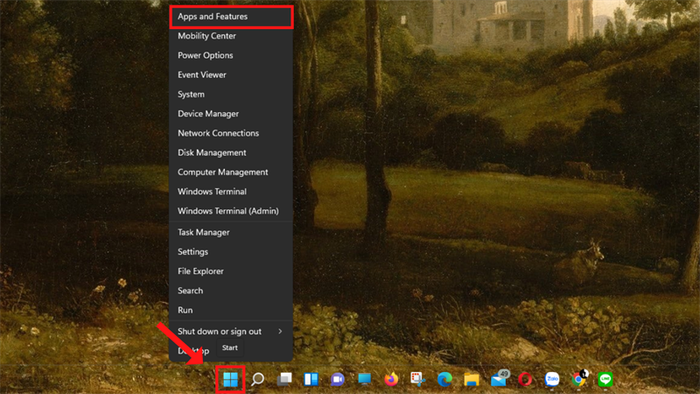Open Task View from the taskbar
Image resolution: width=700 pixels, height=394 pixels.
(x=284, y=379)
